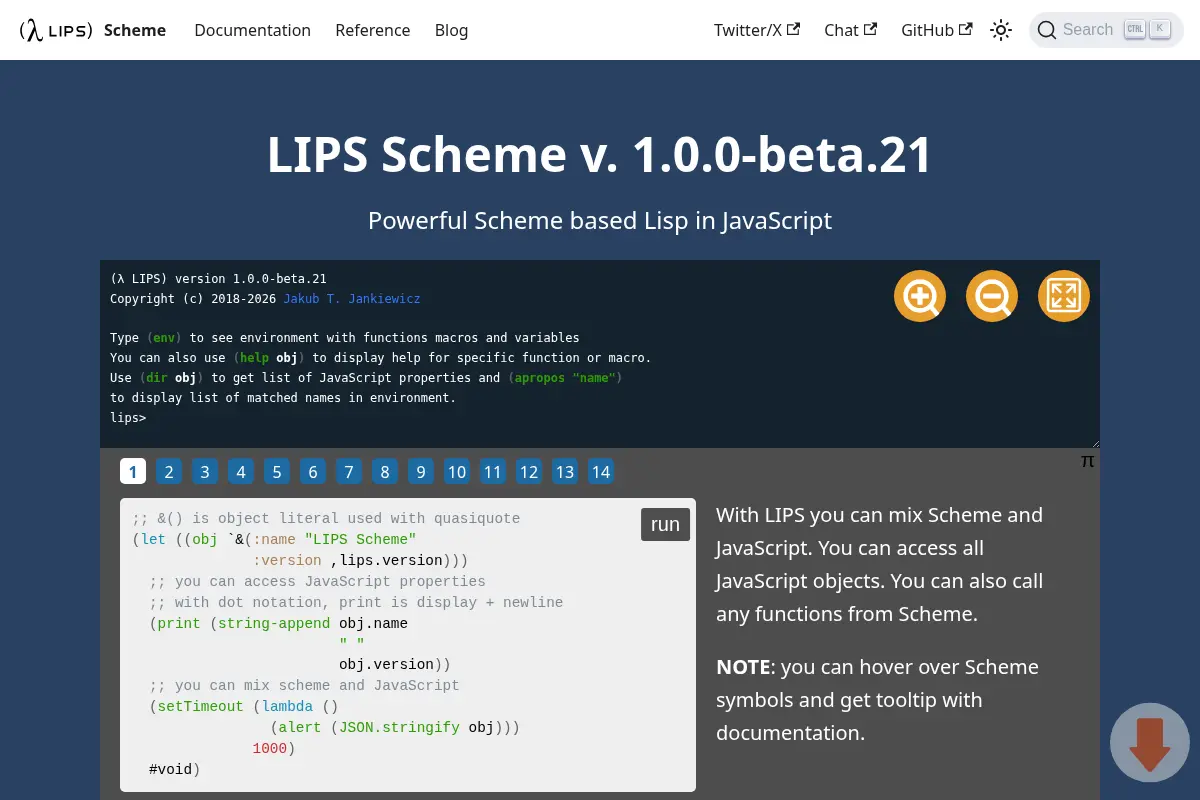Select example page 5

pyautogui.click(x=277, y=471)
